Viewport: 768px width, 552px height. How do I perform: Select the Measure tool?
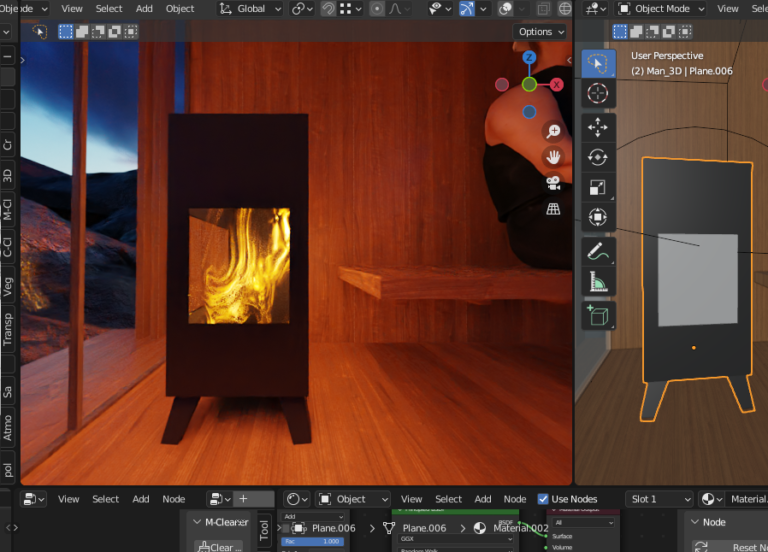[598, 282]
